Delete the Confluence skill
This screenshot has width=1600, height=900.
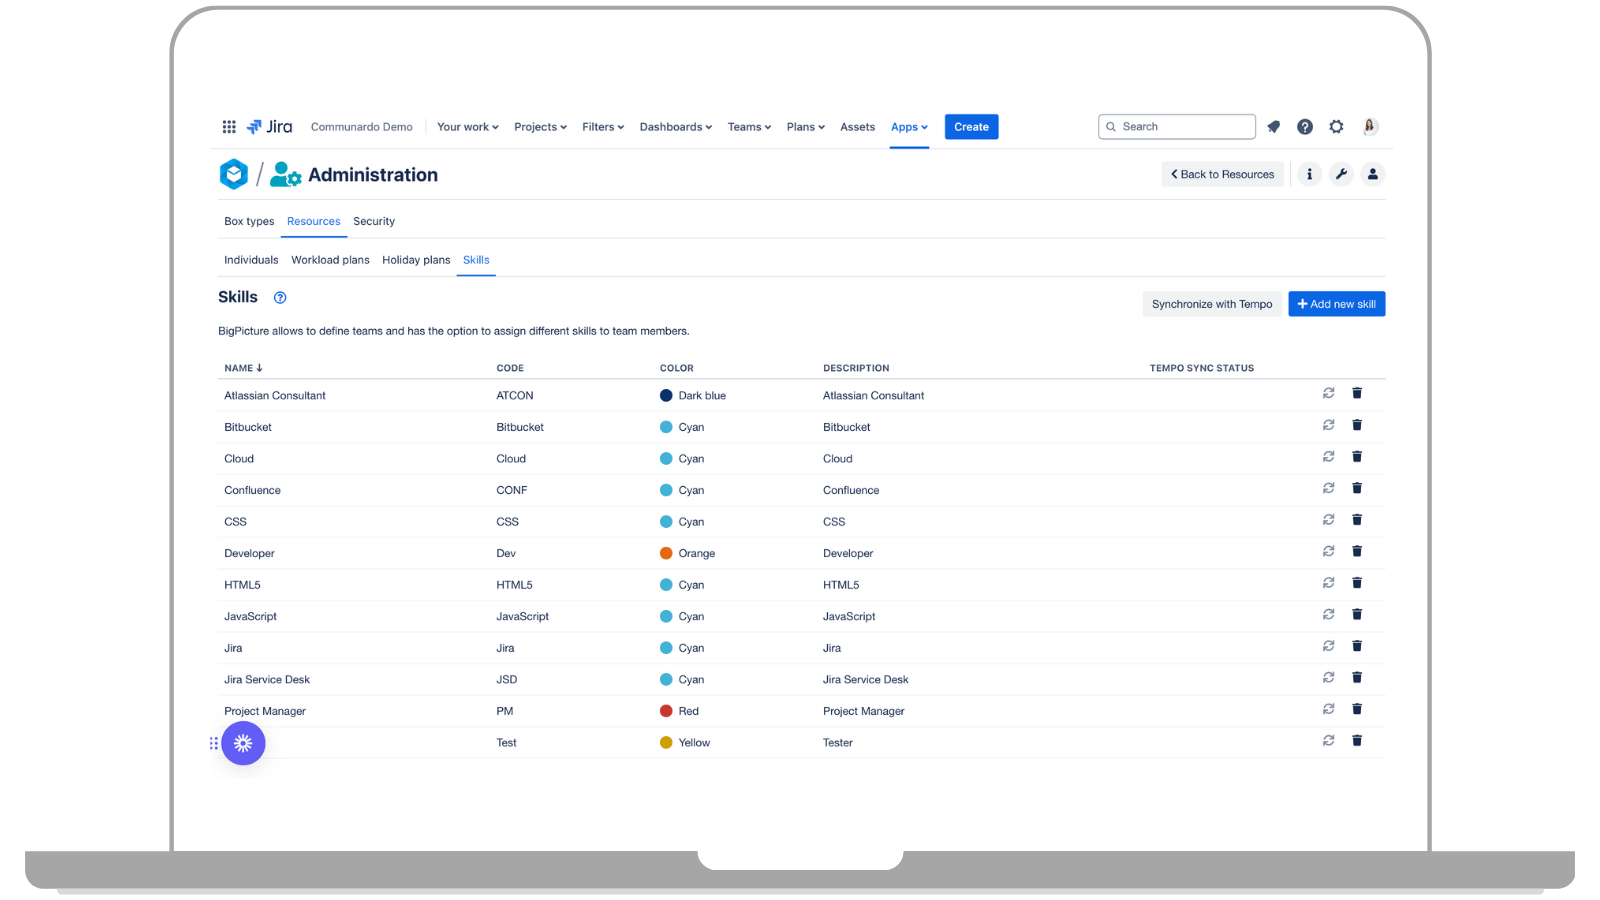point(1357,488)
